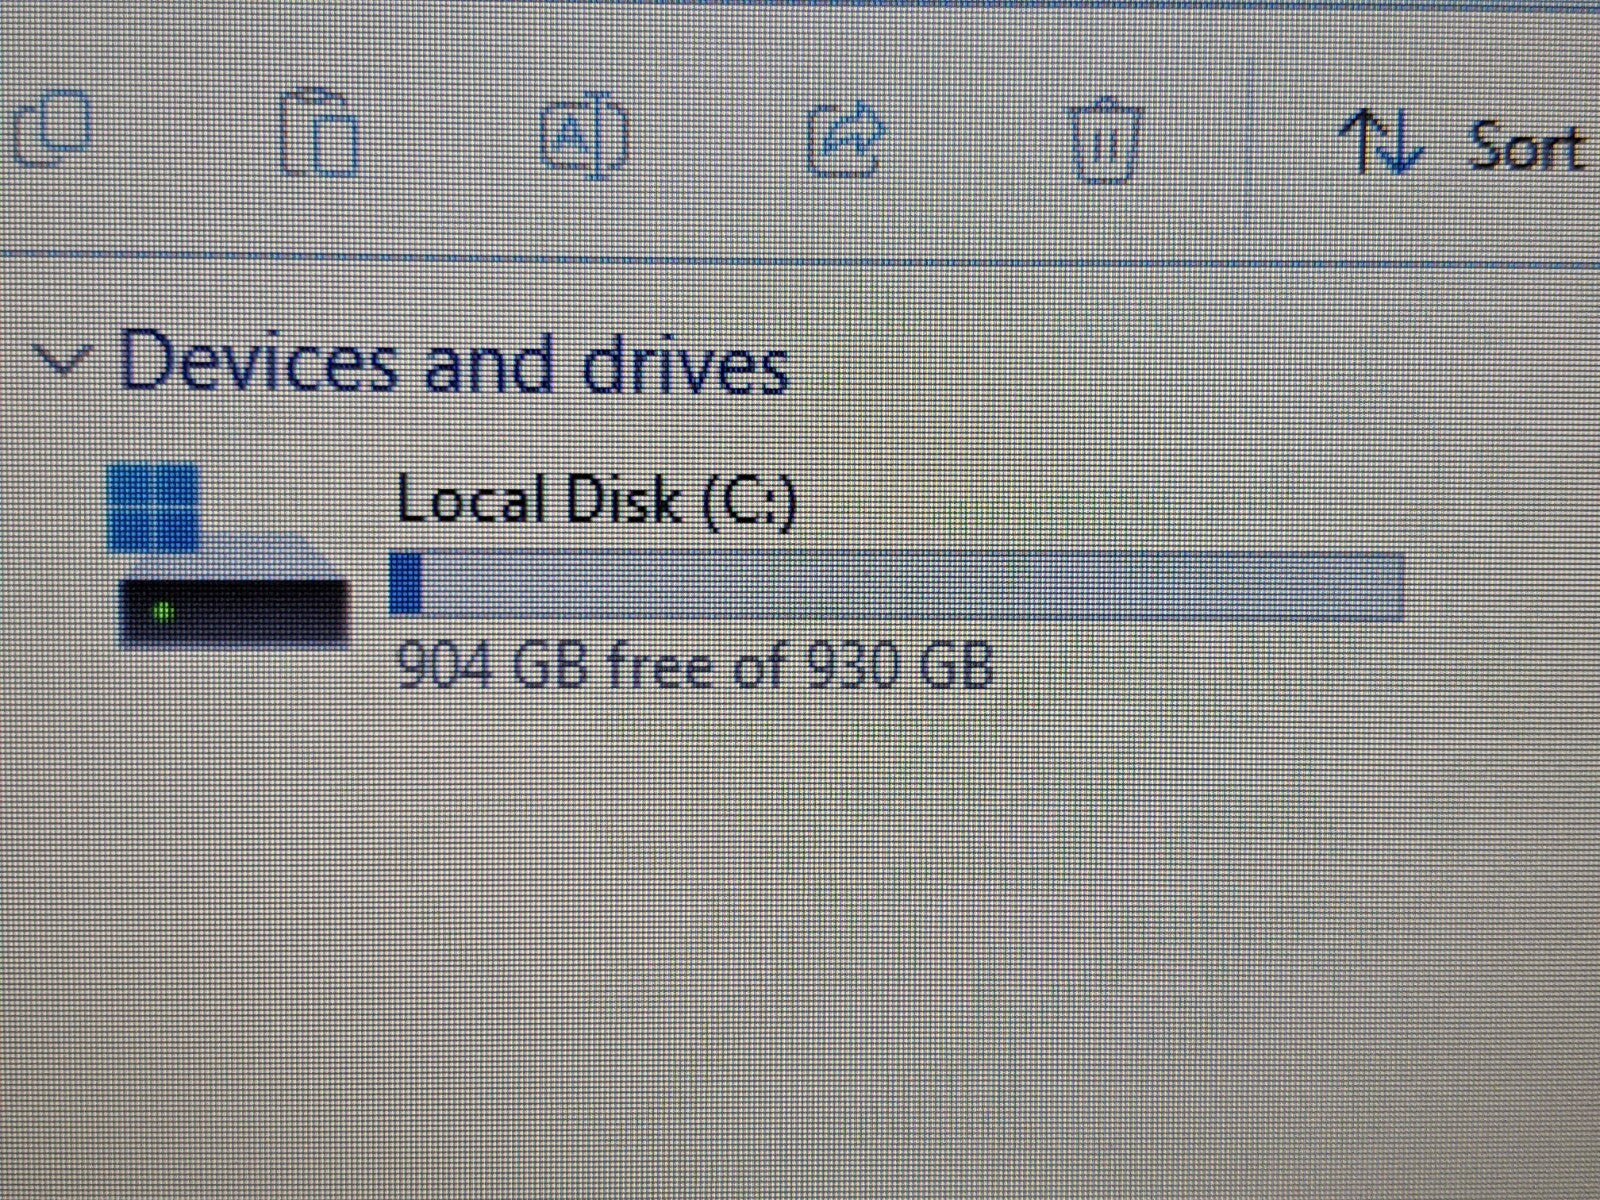Click the dark blue used-space segment of bar
The width and height of the screenshot is (1600, 1200).
(405, 582)
